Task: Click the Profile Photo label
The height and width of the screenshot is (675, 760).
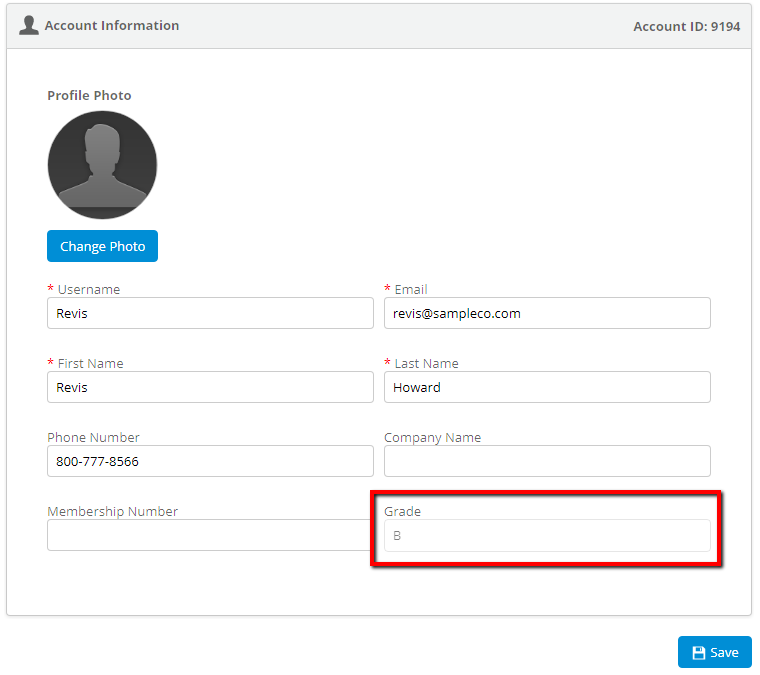Action: [89, 95]
